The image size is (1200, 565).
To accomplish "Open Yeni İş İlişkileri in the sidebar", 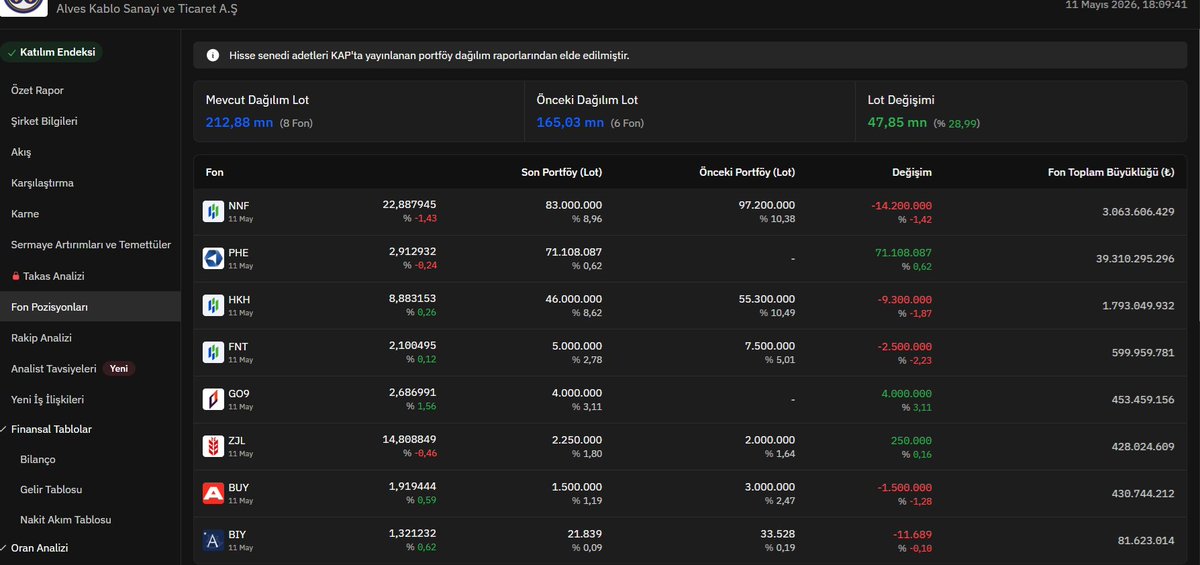I will pyautogui.click(x=47, y=399).
